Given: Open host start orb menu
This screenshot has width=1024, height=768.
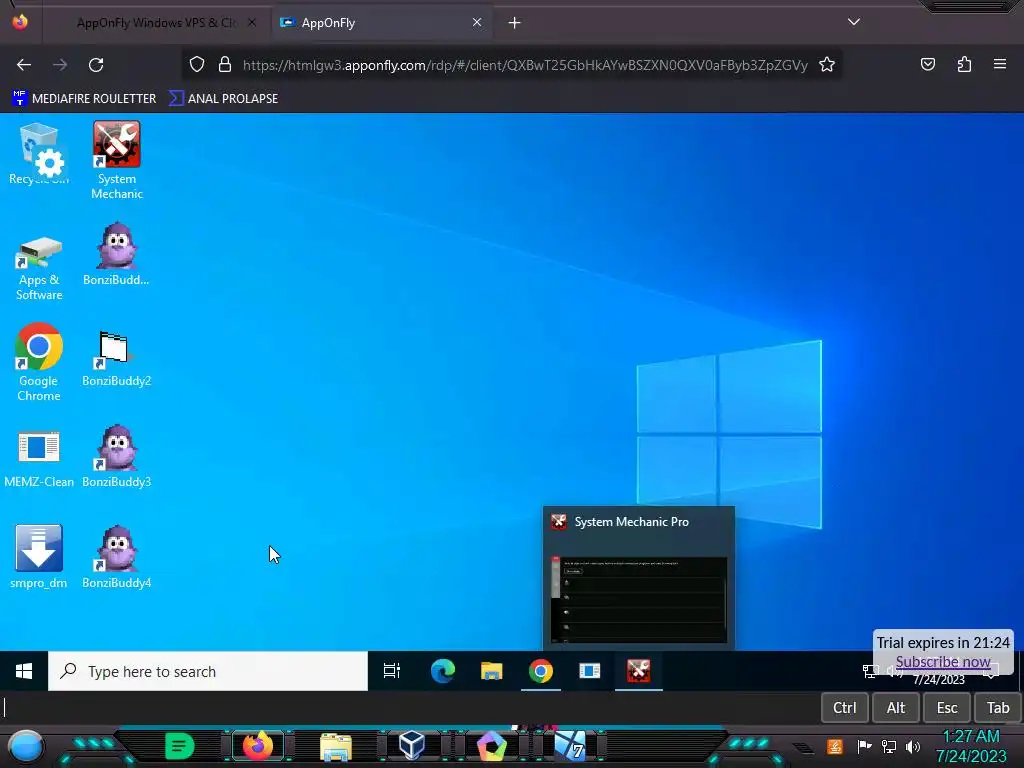Looking at the screenshot, I should click(26, 746).
